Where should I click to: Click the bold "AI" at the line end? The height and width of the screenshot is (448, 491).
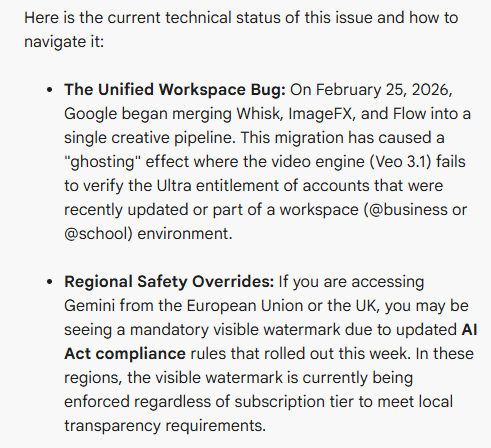(469, 330)
